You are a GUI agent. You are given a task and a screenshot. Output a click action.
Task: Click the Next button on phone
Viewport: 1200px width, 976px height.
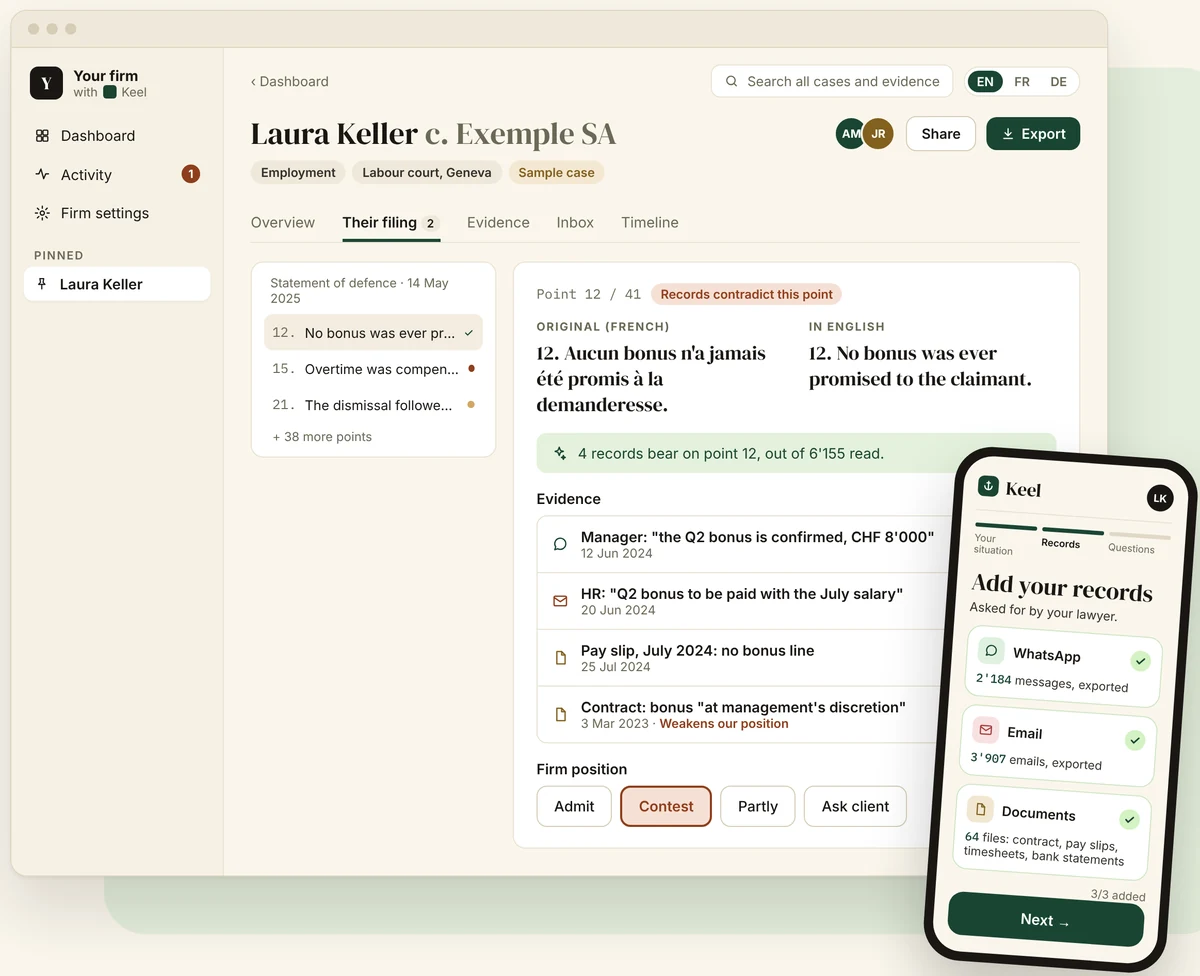pos(1046,920)
